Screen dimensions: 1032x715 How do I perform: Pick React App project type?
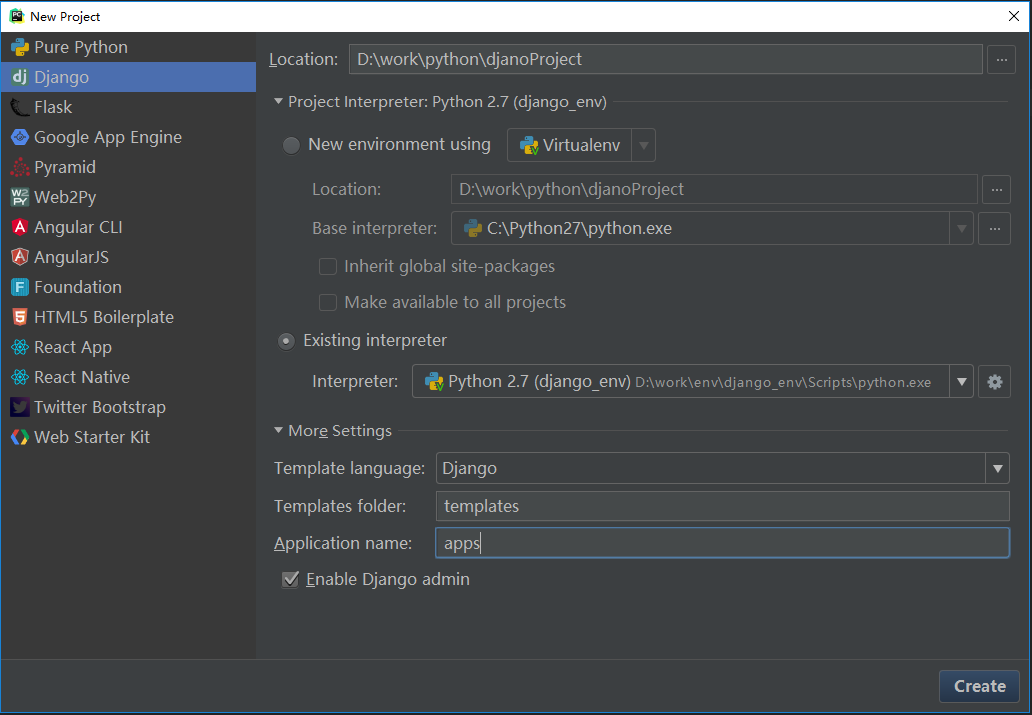(x=128, y=347)
